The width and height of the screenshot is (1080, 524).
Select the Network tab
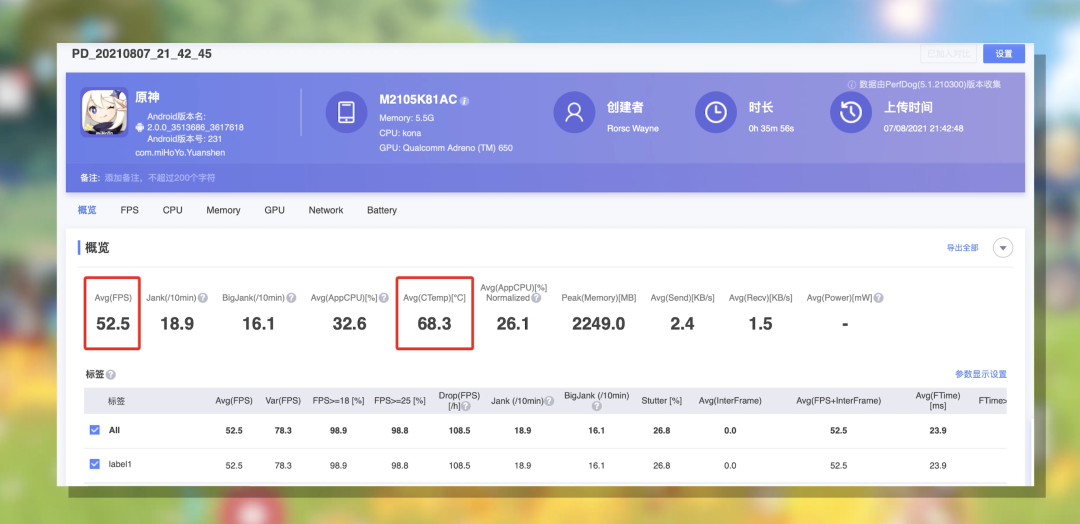click(326, 210)
